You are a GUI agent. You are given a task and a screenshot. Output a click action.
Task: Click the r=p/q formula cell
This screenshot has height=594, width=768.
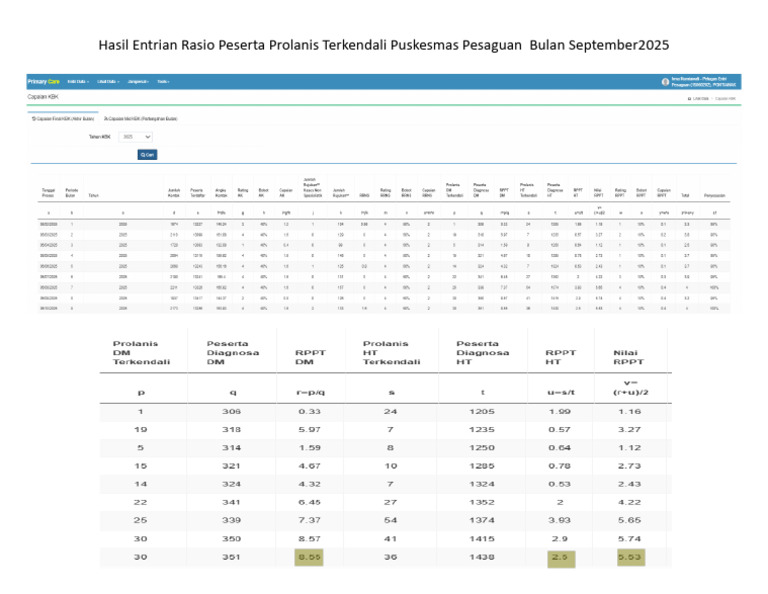311,392
